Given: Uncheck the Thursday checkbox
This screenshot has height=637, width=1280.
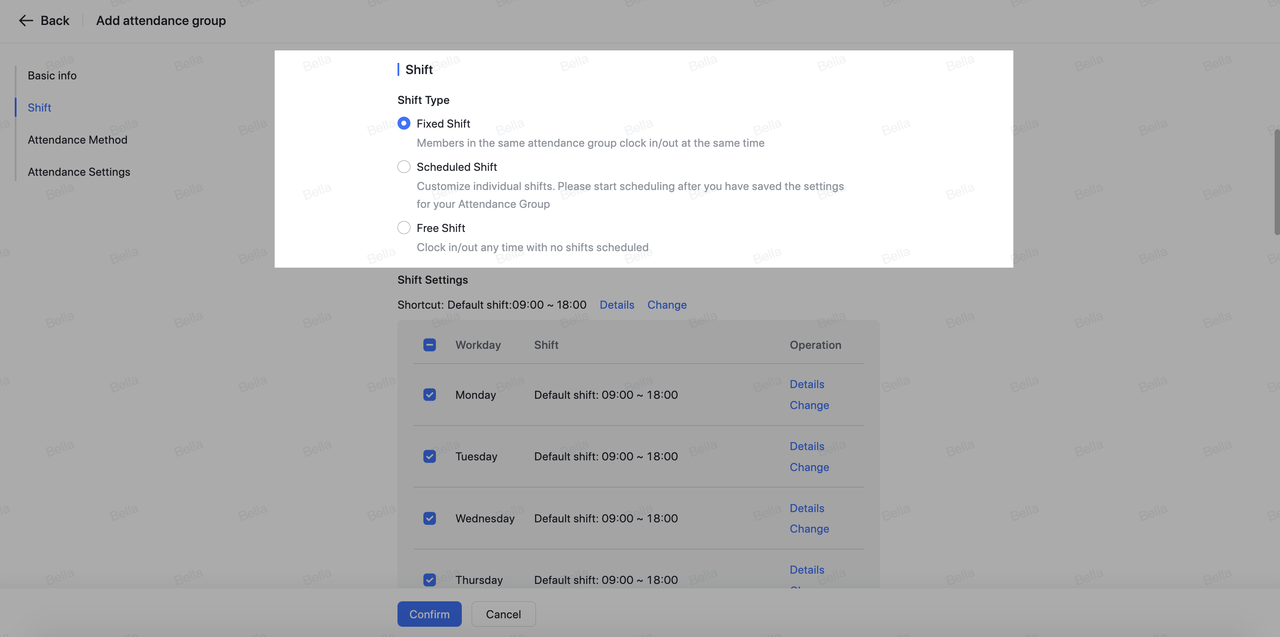Looking at the screenshot, I should point(430,580).
